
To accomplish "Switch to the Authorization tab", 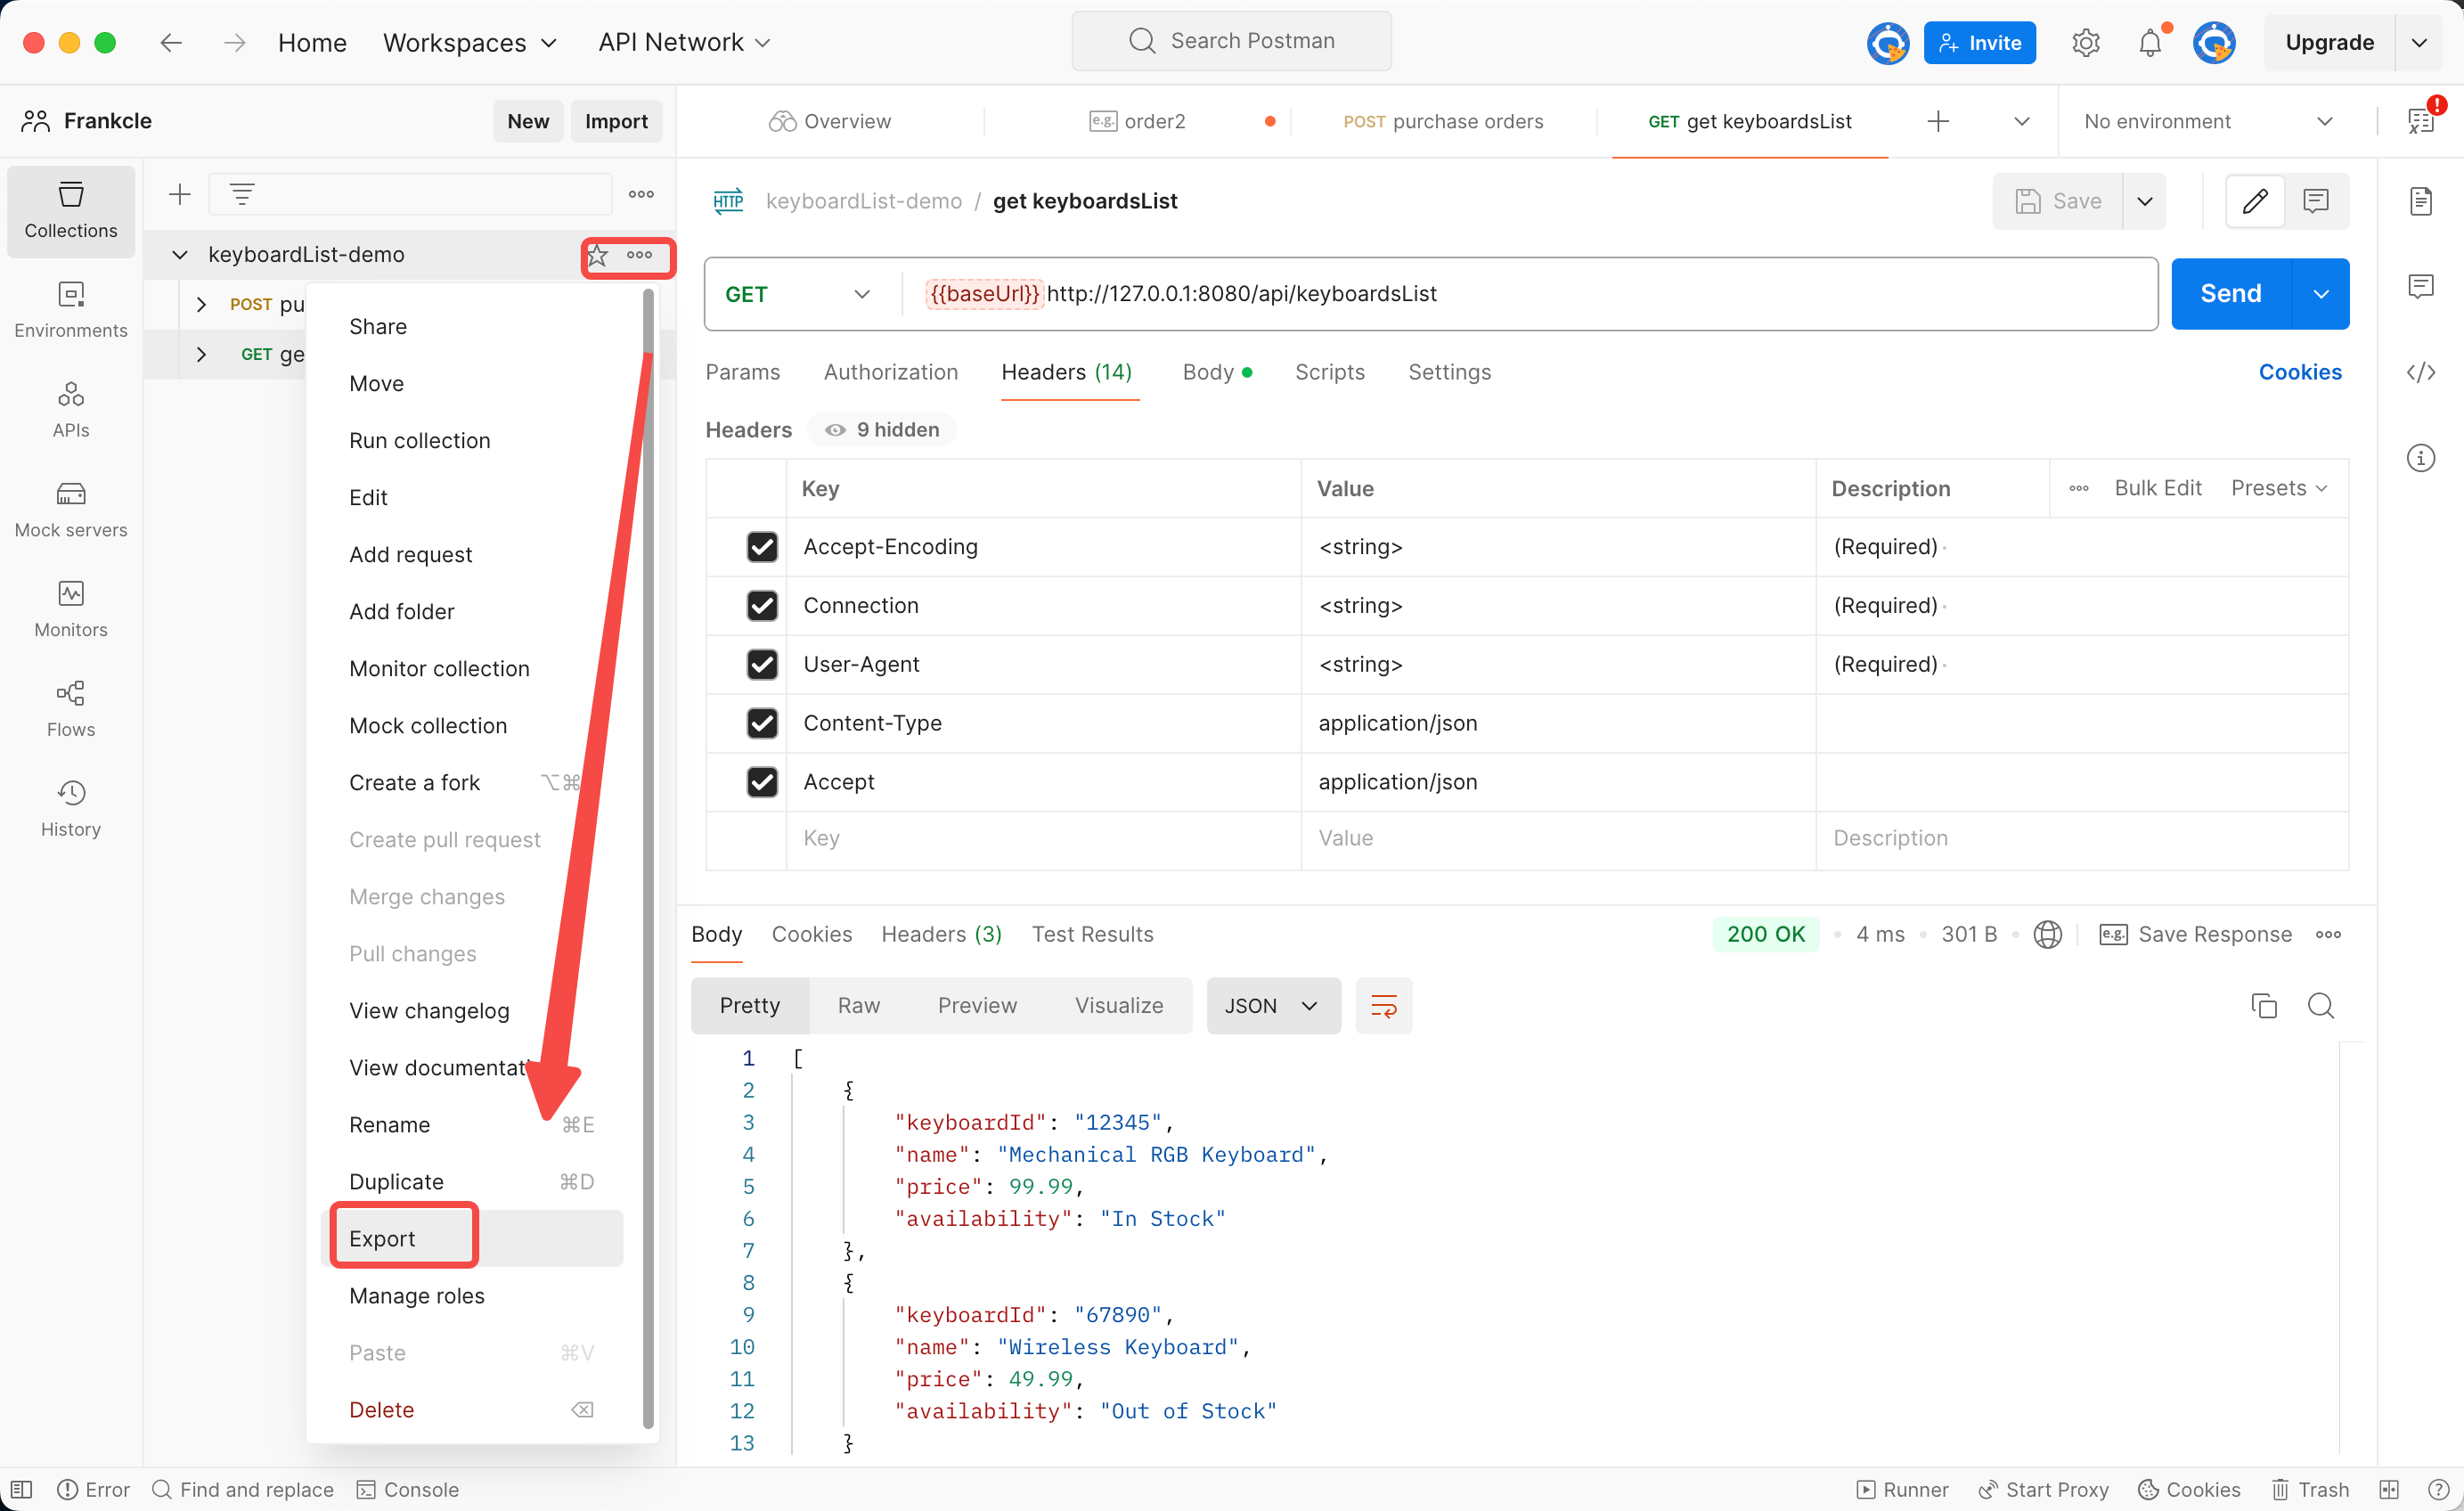I will pyautogui.click(x=890, y=372).
